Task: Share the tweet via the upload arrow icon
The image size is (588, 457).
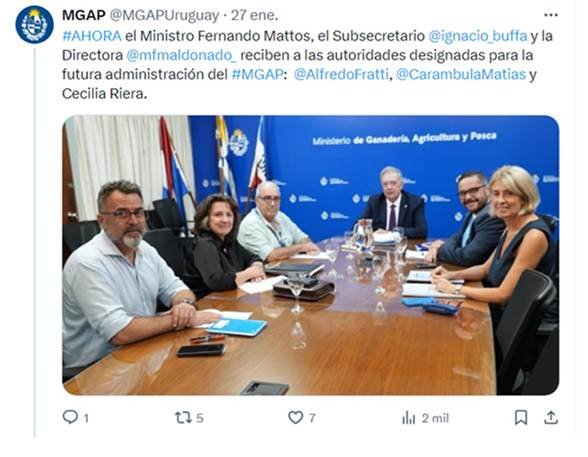Action: tap(551, 417)
